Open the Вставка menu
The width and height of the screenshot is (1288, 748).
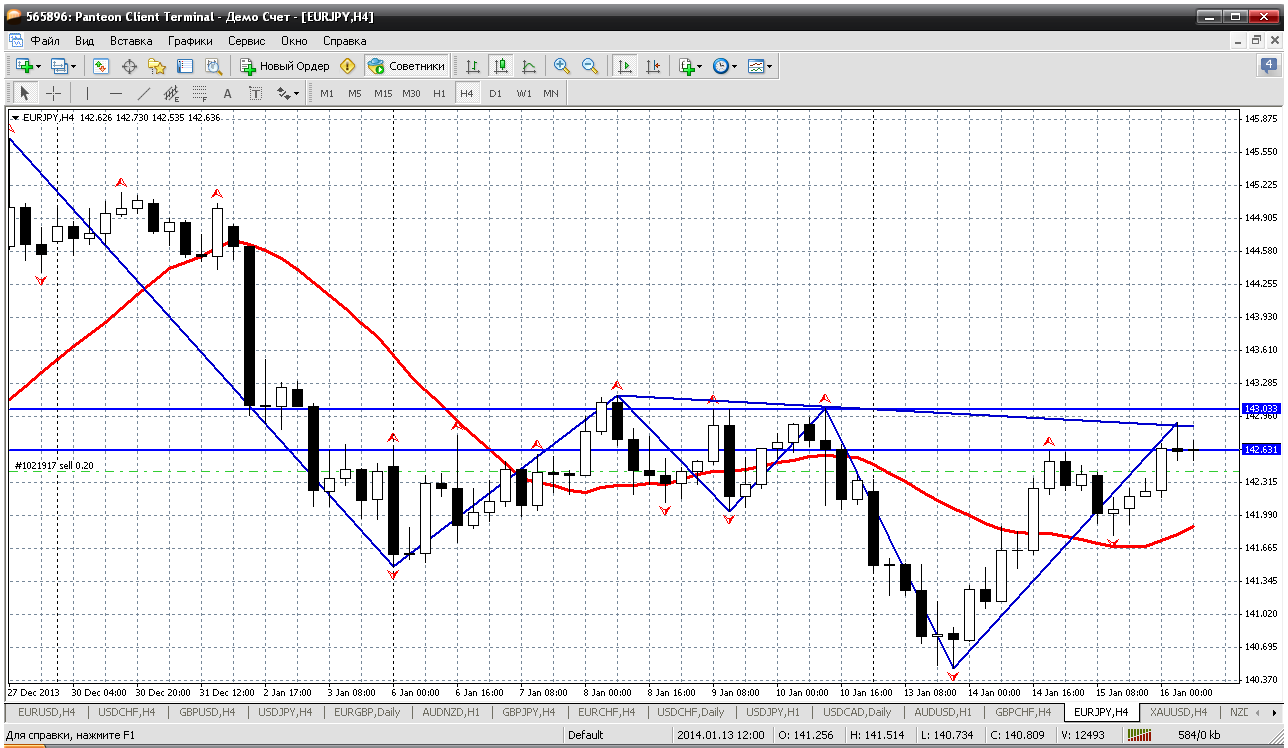coord(131,41)
